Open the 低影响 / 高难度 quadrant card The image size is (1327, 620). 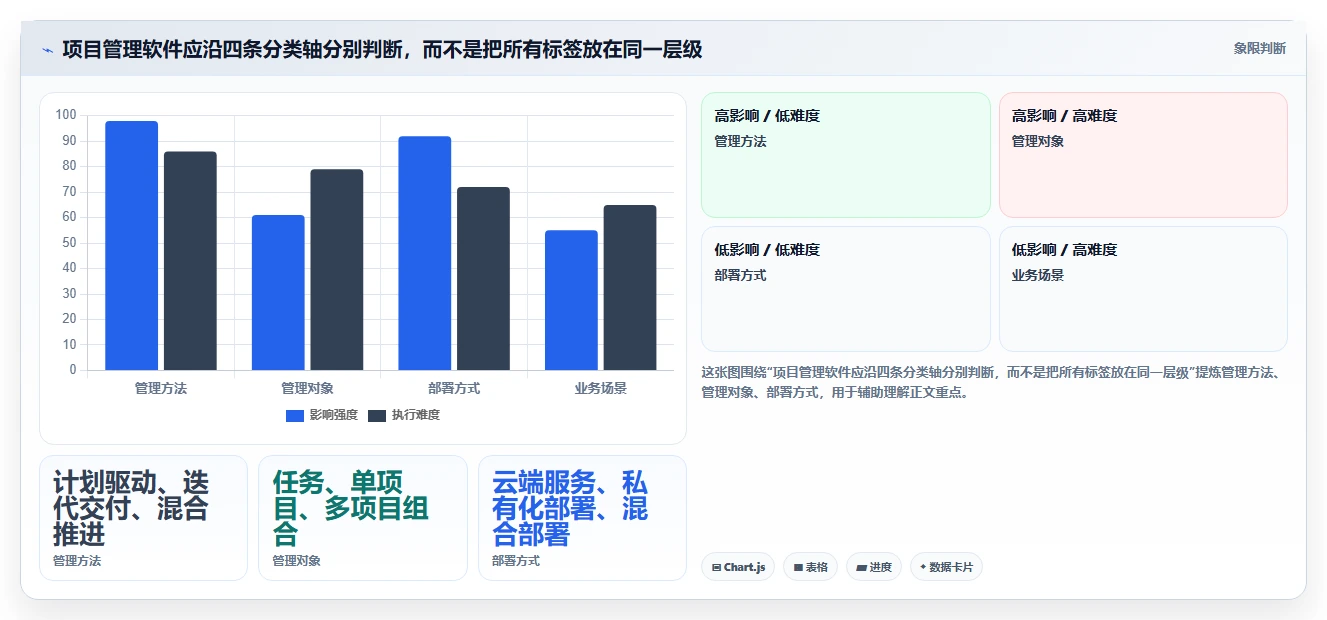point(1143,289)
